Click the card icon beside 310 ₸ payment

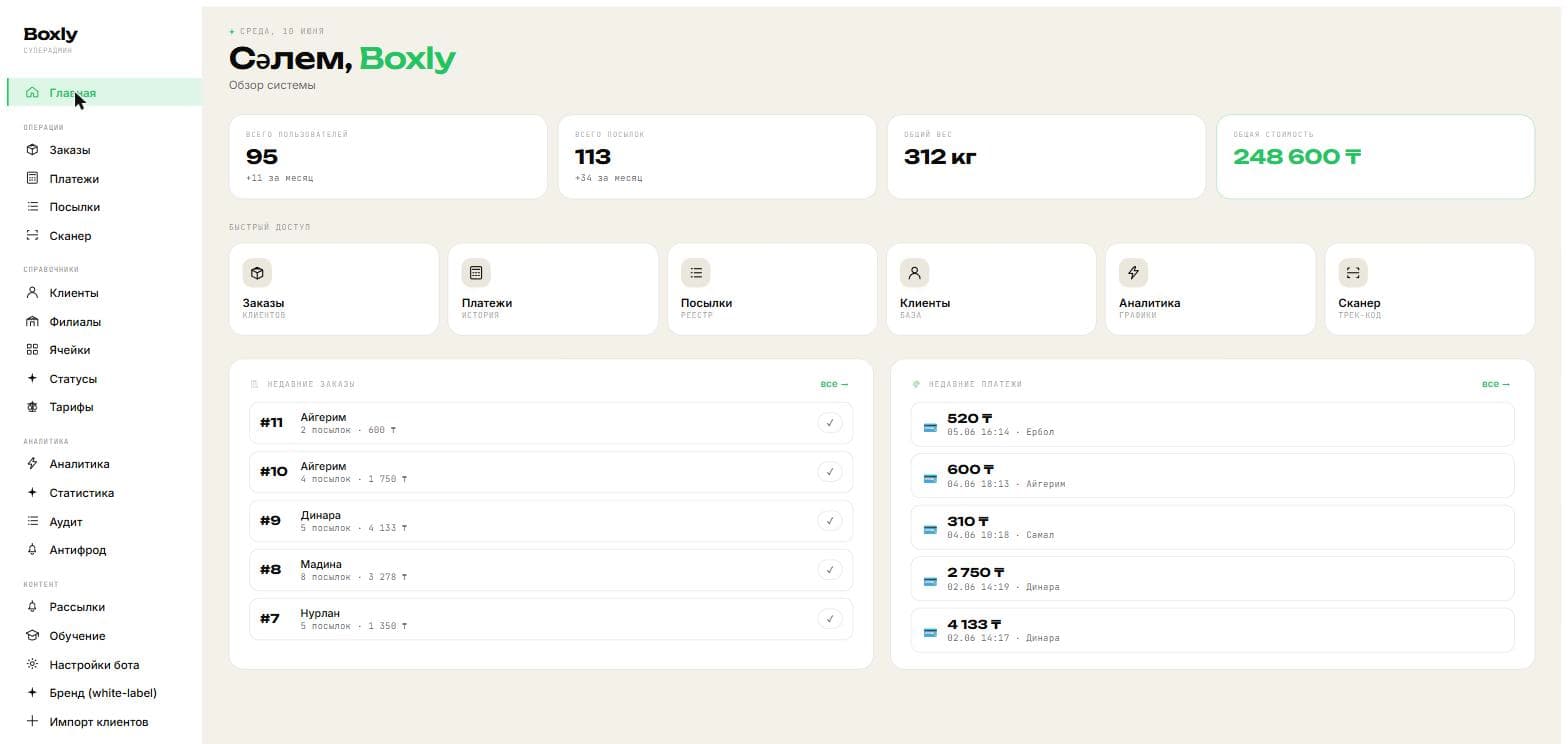tap(930, 530)
